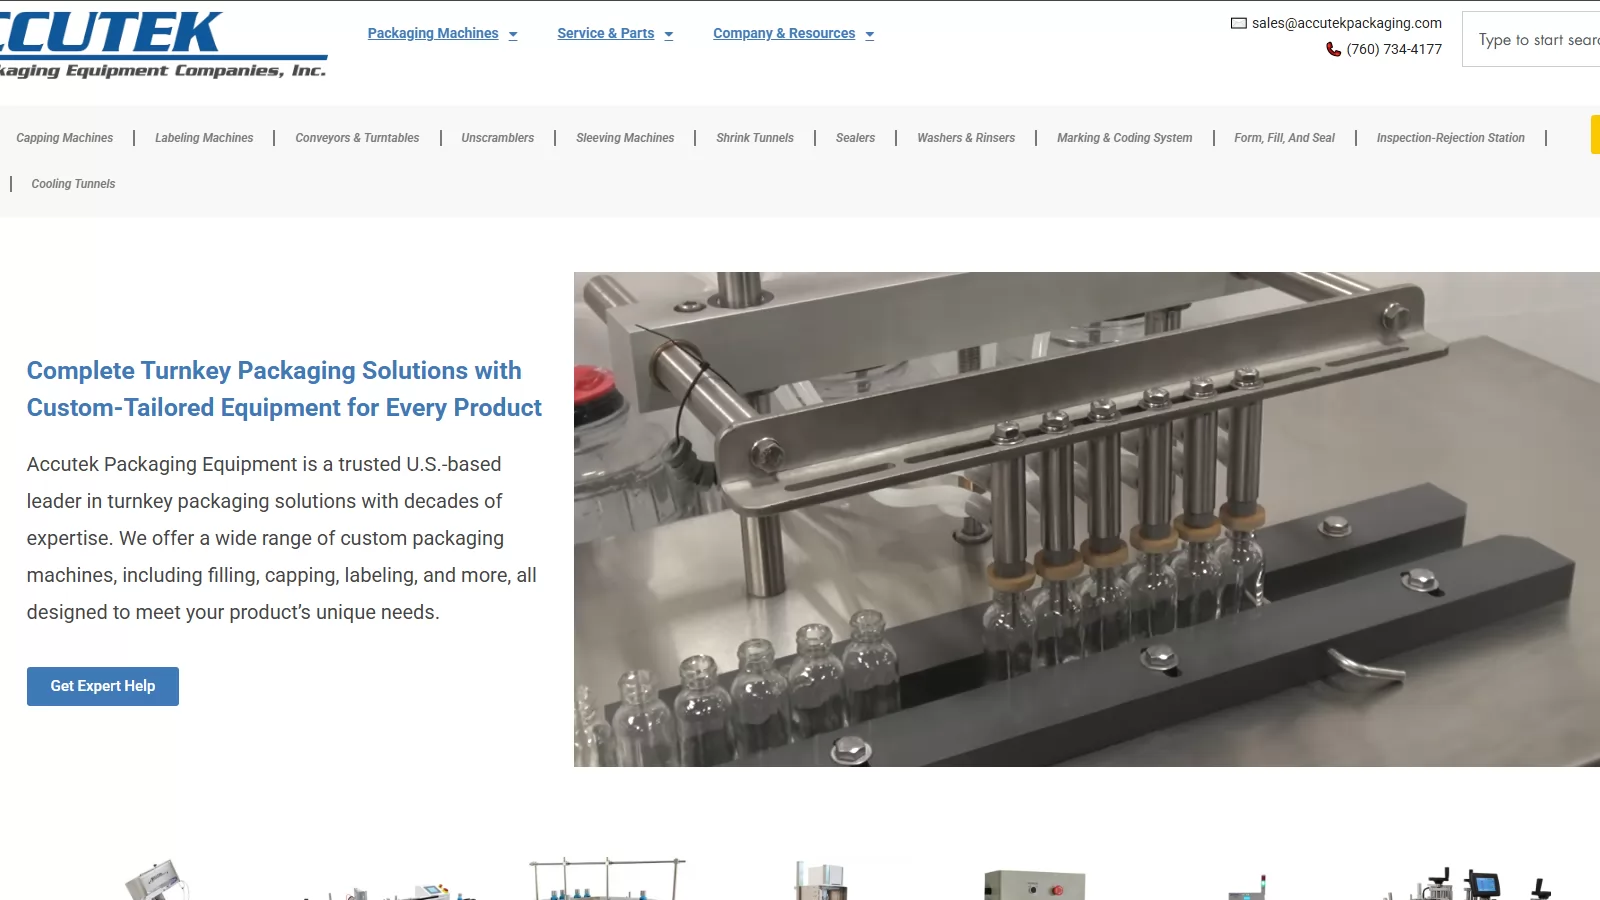Go to Inspection-Rejection Station
The height and width of the screenshot is (900, 1600).
point(1450,138)
